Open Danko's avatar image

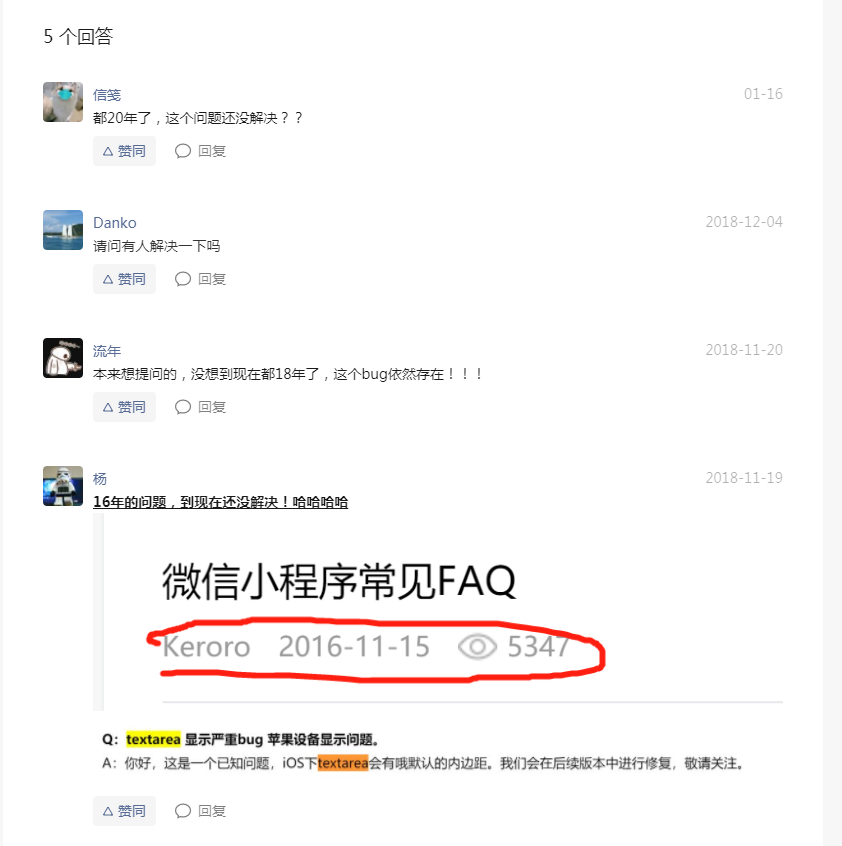click(63, 230)
